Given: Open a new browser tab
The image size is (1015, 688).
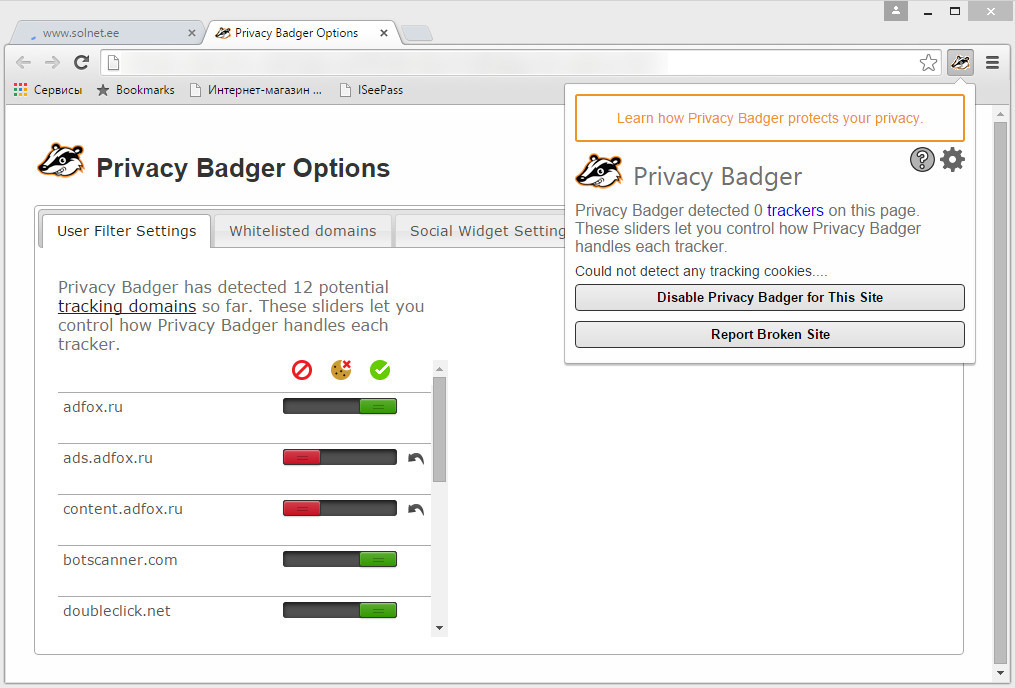Looking at the screenshot, I should (x=416, y=33).
